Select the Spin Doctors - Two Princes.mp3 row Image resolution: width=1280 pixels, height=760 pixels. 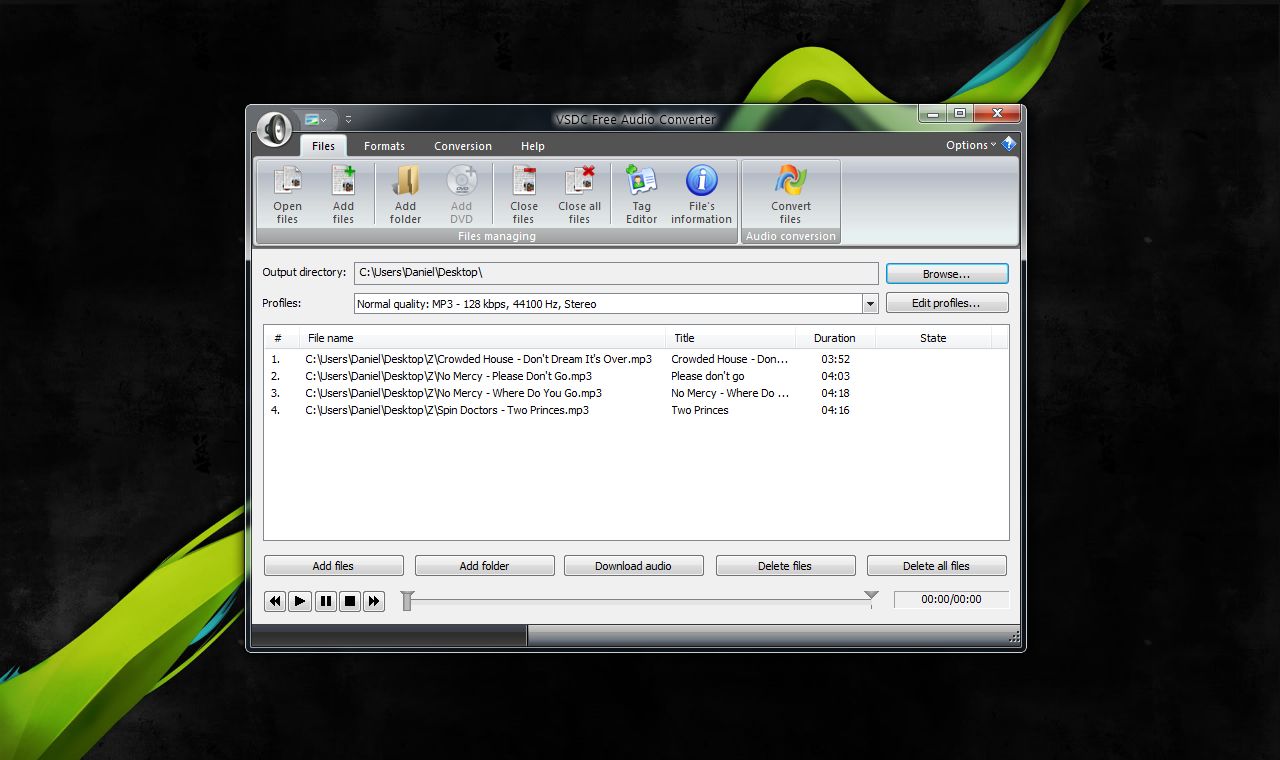point(636,410)
